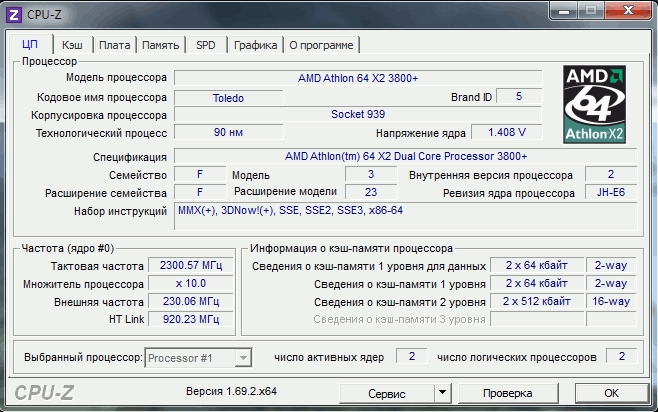
Task: Go to the Графика tab
Action: tap(255, 45)
